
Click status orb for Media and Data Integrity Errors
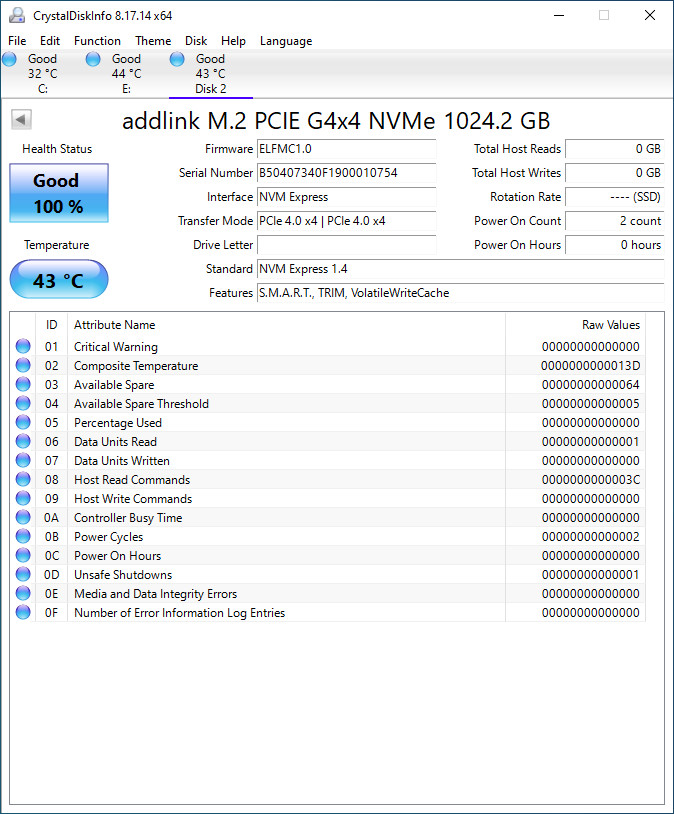click(23, 593)
